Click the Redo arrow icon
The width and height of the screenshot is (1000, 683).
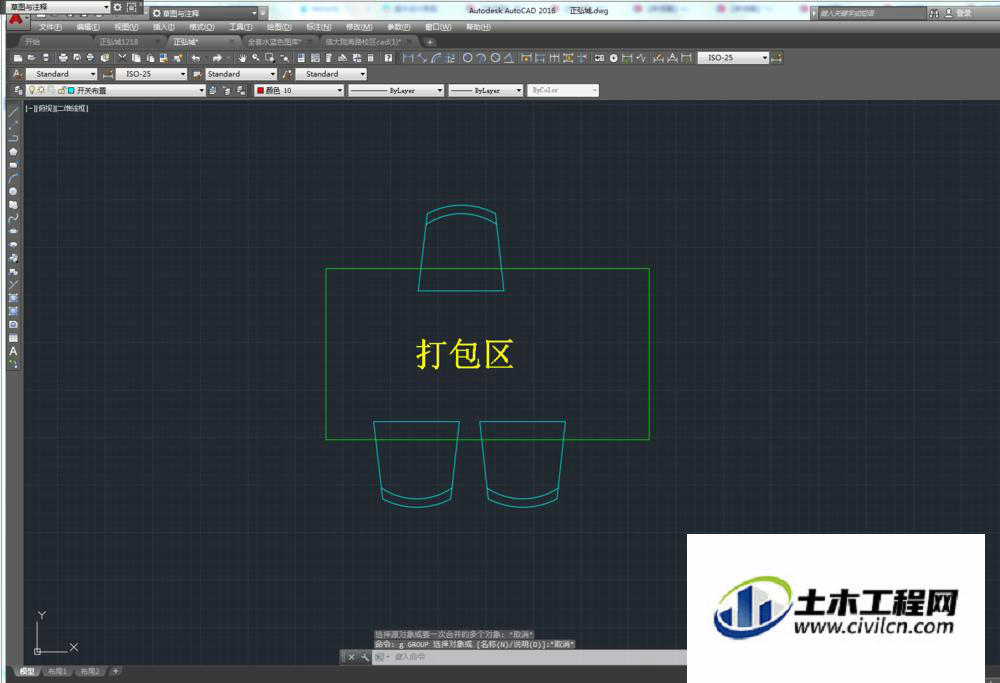point(217,58)
